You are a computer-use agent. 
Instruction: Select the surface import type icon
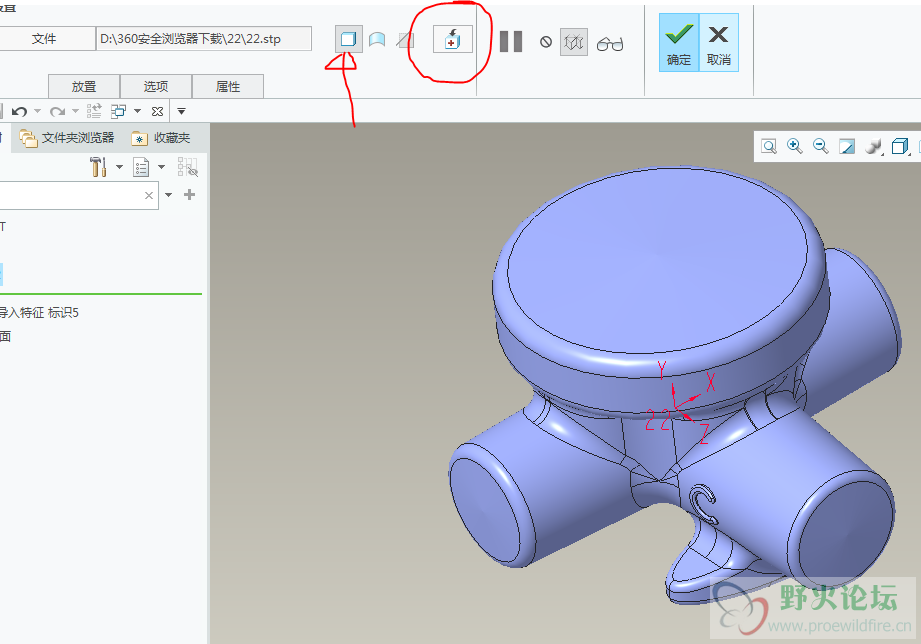coord(377,39)
